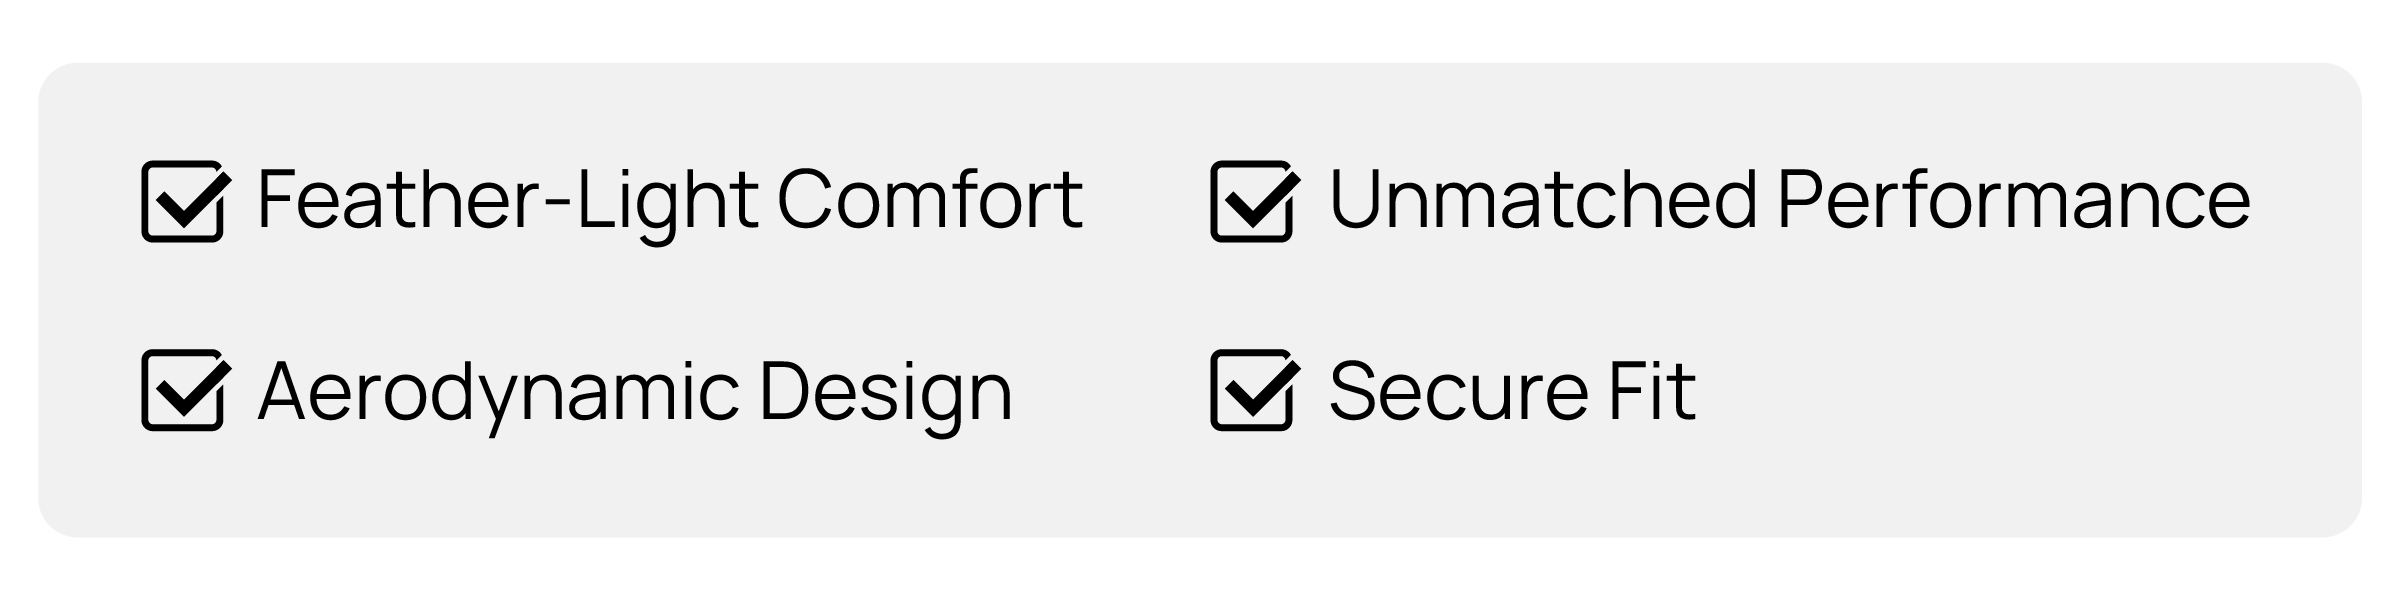2401x601 pixels.
Task: Click the checkmark icon beside Feather-Light Comfort
Action: (x=186, y=201)
